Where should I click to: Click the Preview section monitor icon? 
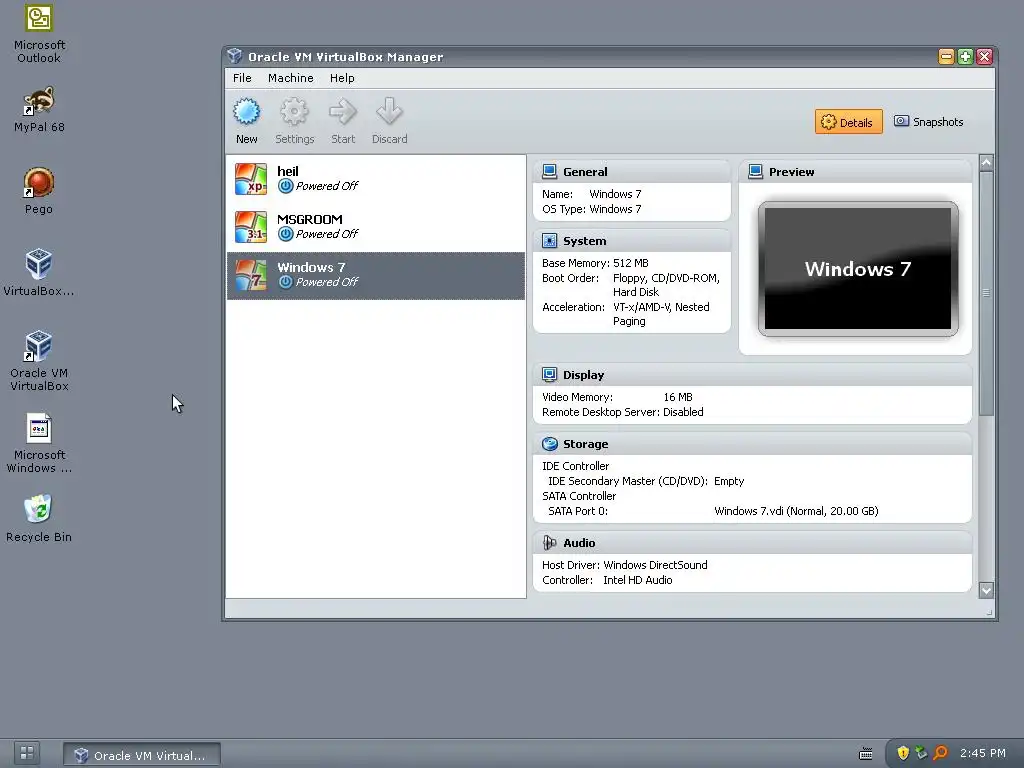coord(756,172)
